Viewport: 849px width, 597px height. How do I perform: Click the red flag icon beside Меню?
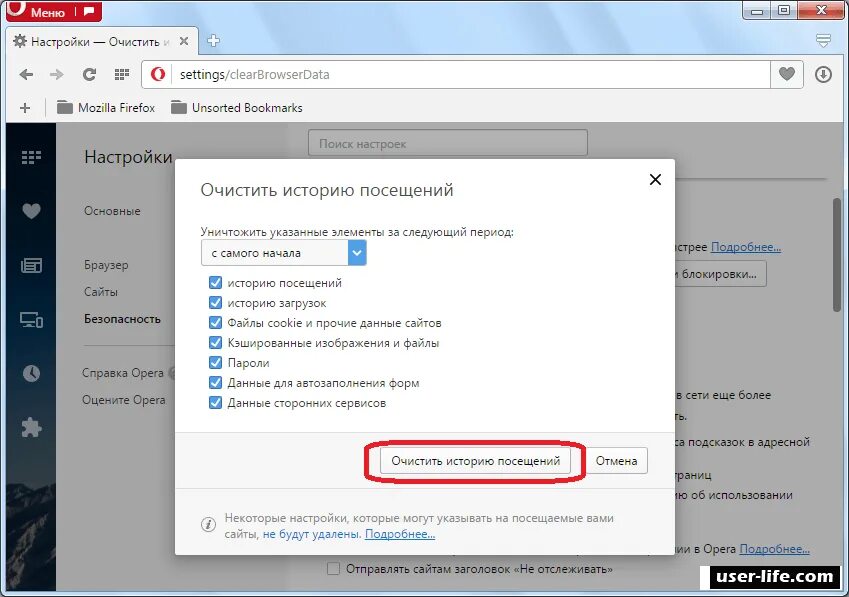pyautogui.click(x=89, y=11)
